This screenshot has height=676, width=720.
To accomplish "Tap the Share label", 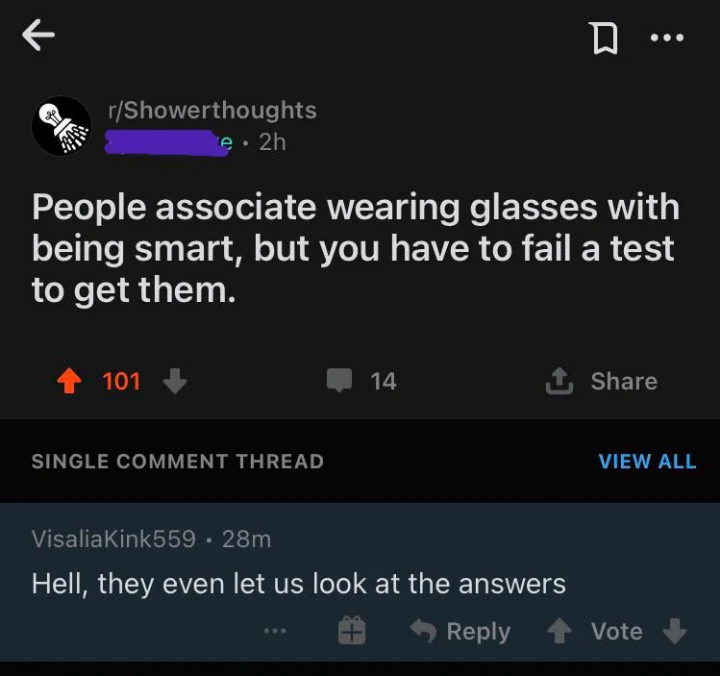I will 624,381.
